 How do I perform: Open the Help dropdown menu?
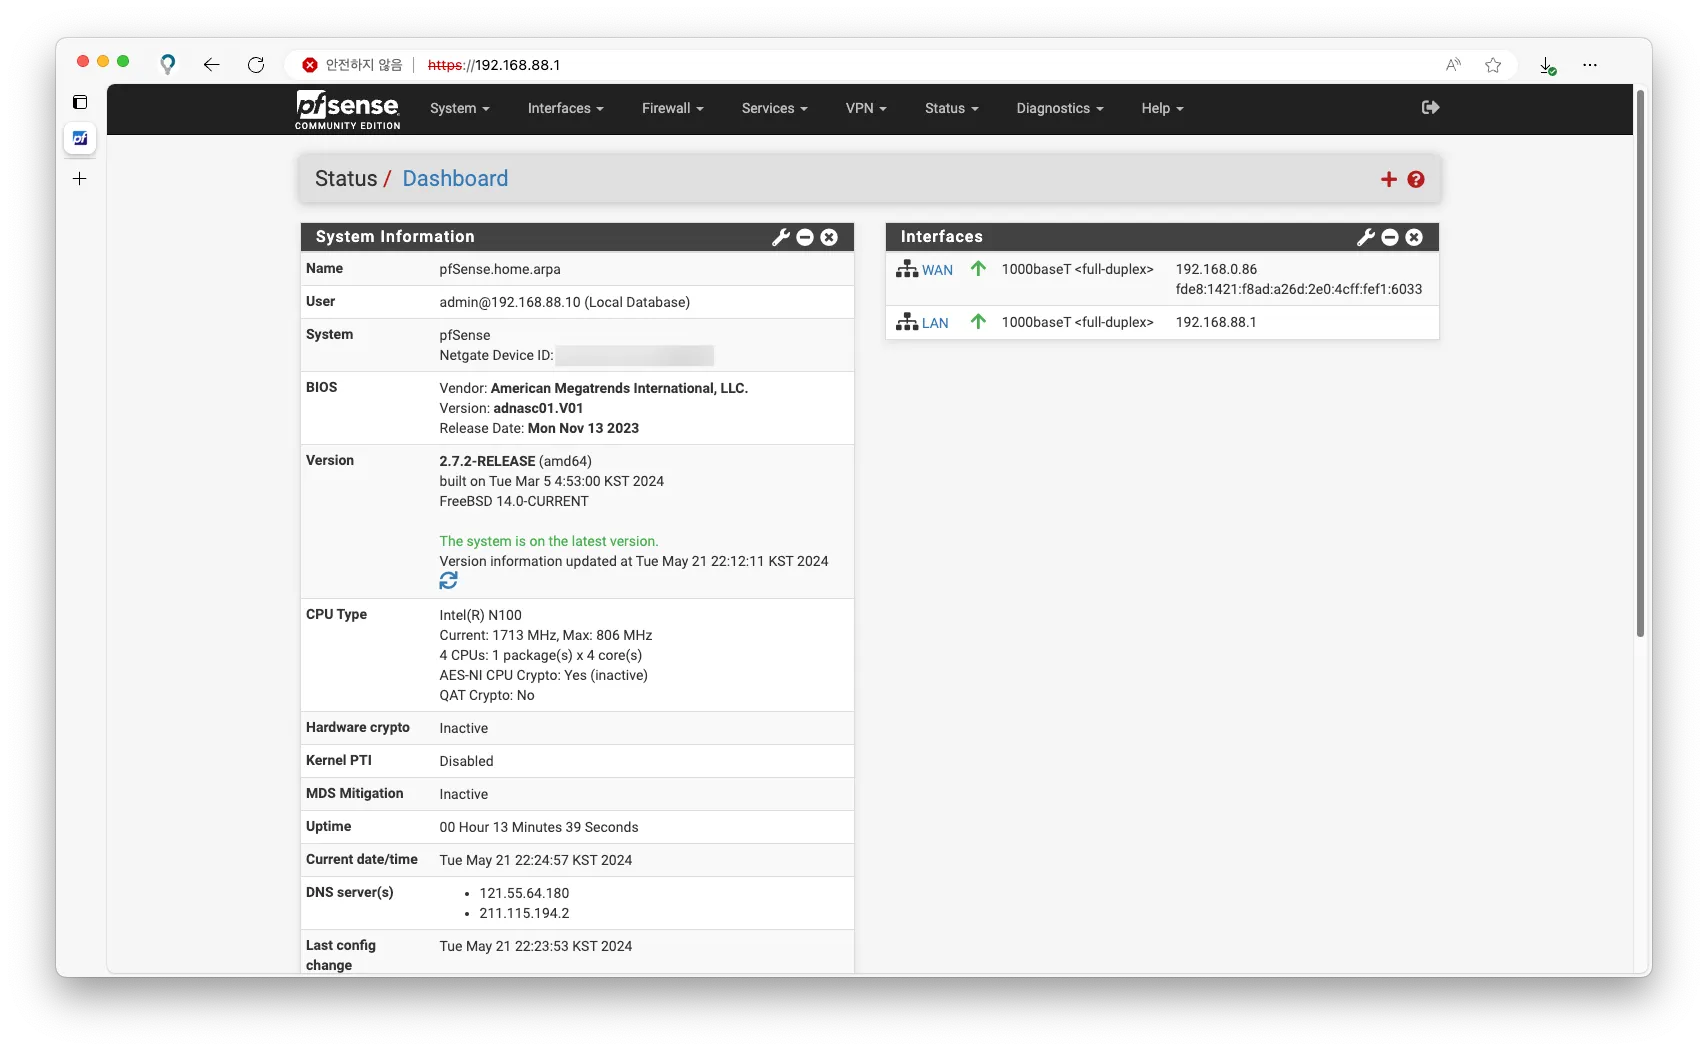(1163, 109)
